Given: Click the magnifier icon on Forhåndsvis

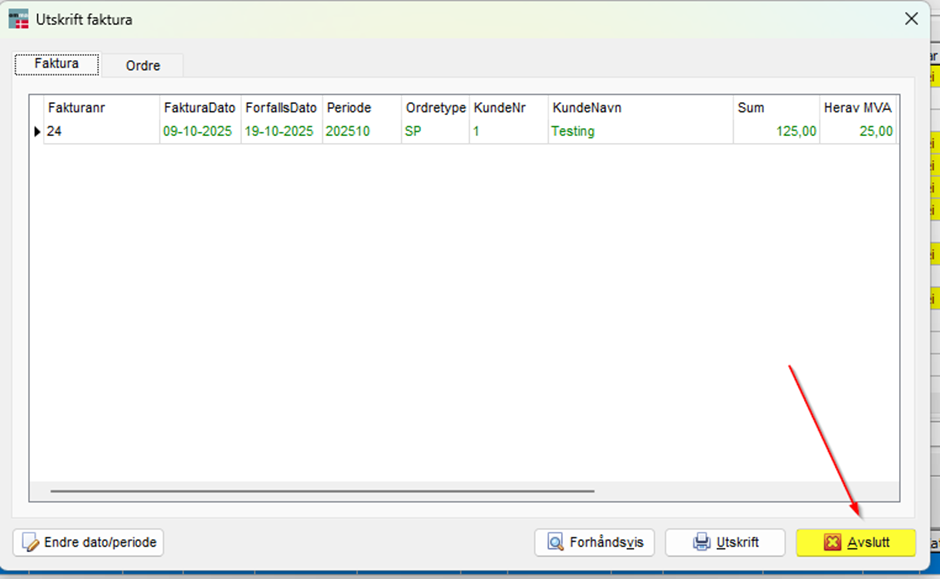Looking at the screenshot, I should point(554,543).
